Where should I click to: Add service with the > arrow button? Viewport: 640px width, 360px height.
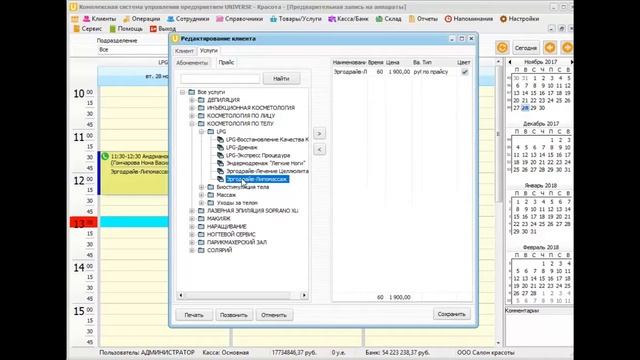point(320,133)
